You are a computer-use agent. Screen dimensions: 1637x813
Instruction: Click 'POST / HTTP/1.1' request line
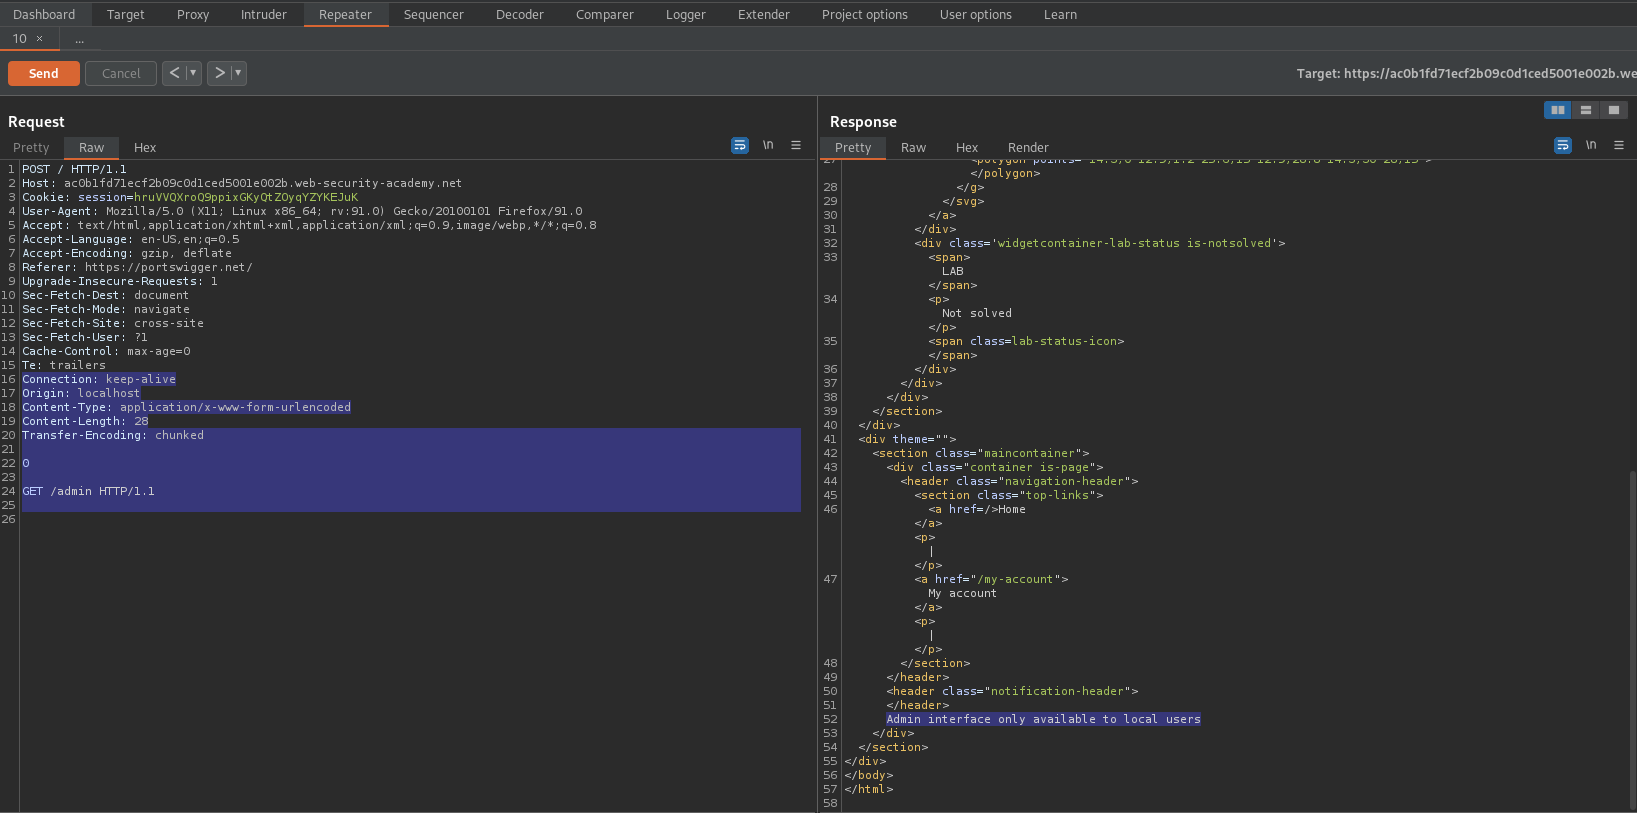(75, 169)
